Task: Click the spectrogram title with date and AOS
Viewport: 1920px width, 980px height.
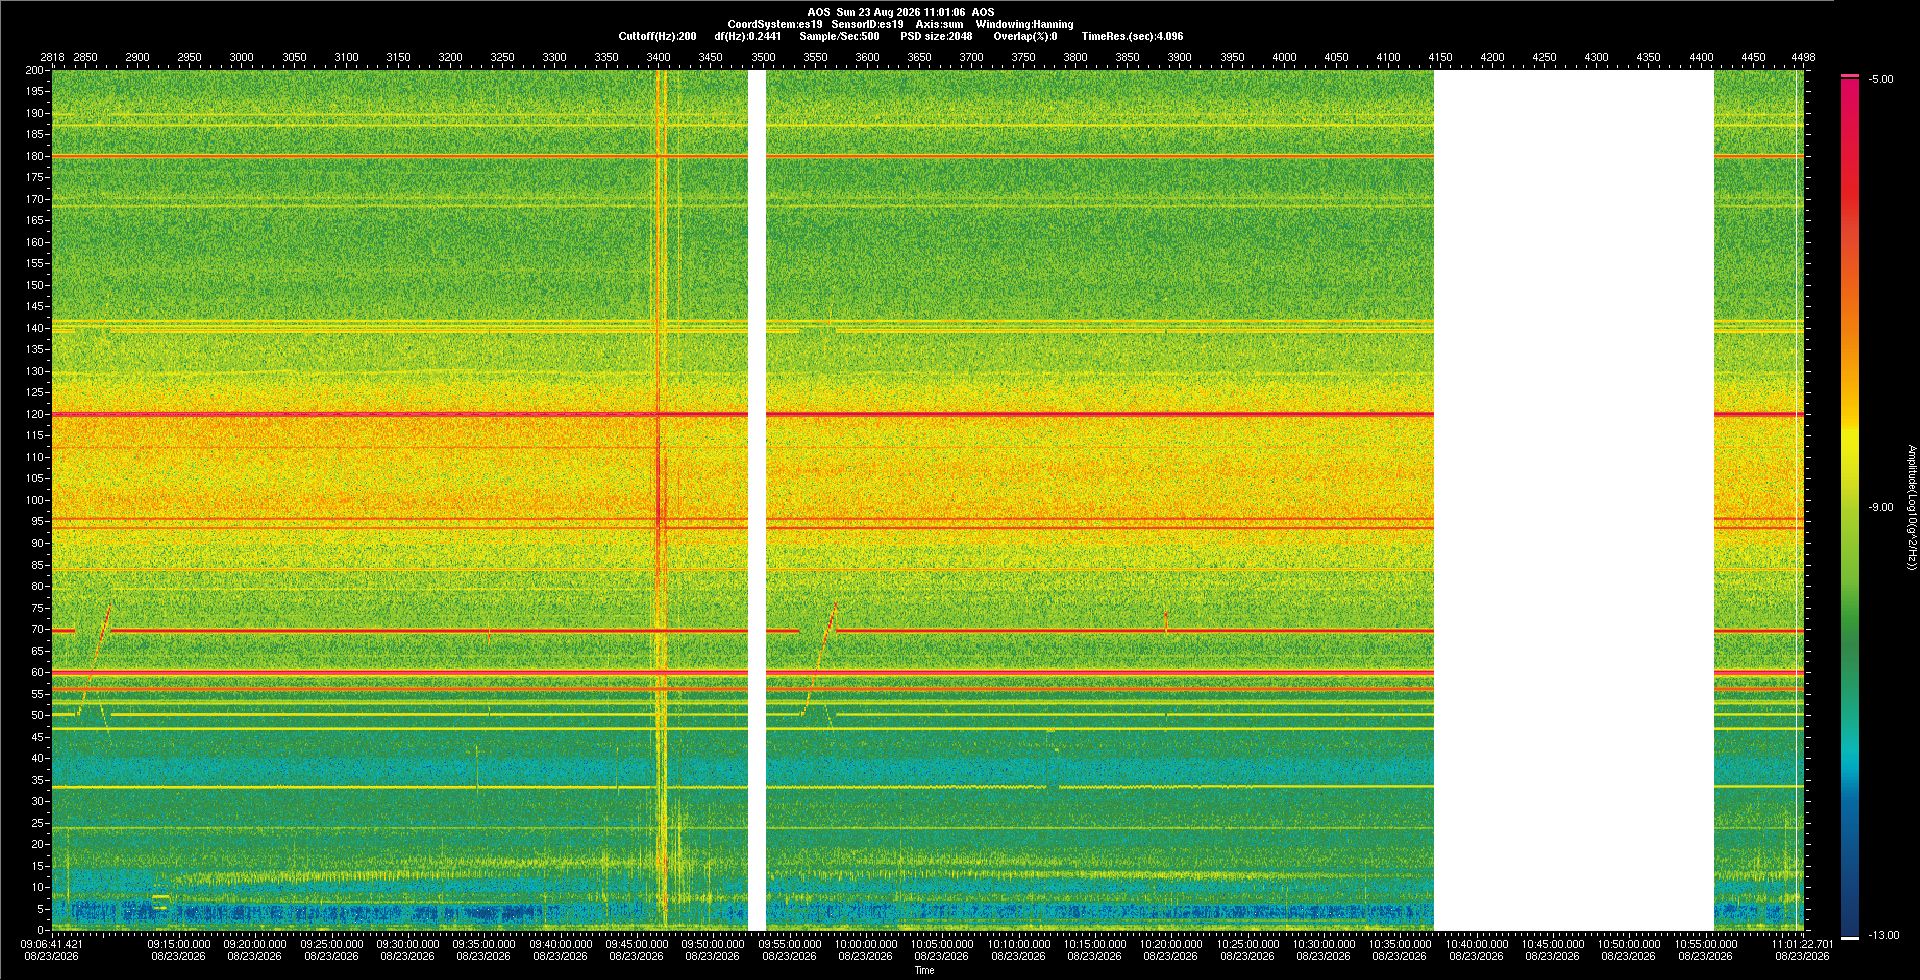Action: tap(901, 12)
